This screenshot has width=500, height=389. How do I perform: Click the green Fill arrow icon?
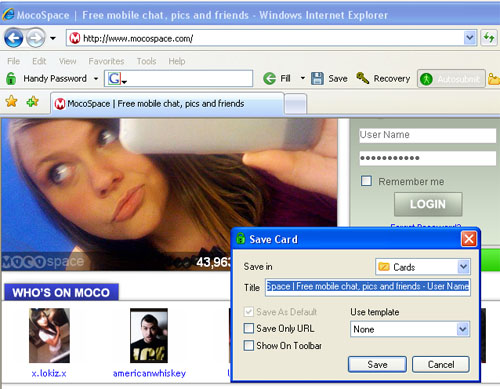click(x=269, y=79)
